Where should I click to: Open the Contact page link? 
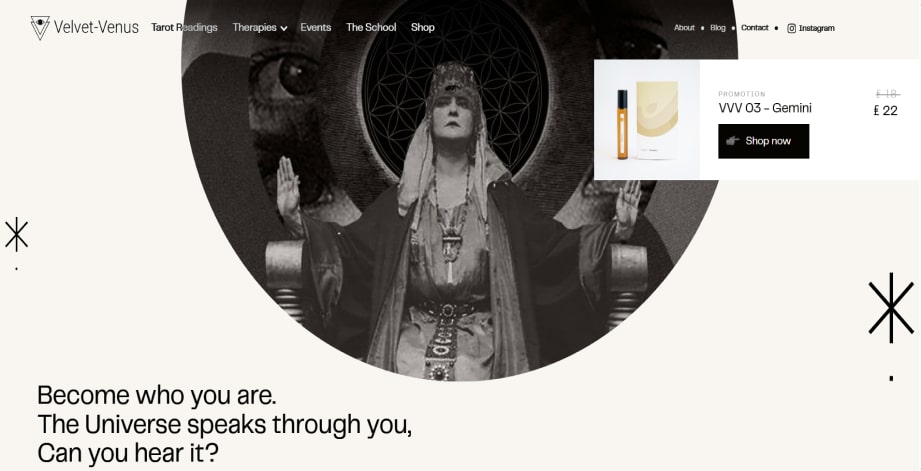click(754, 28)
